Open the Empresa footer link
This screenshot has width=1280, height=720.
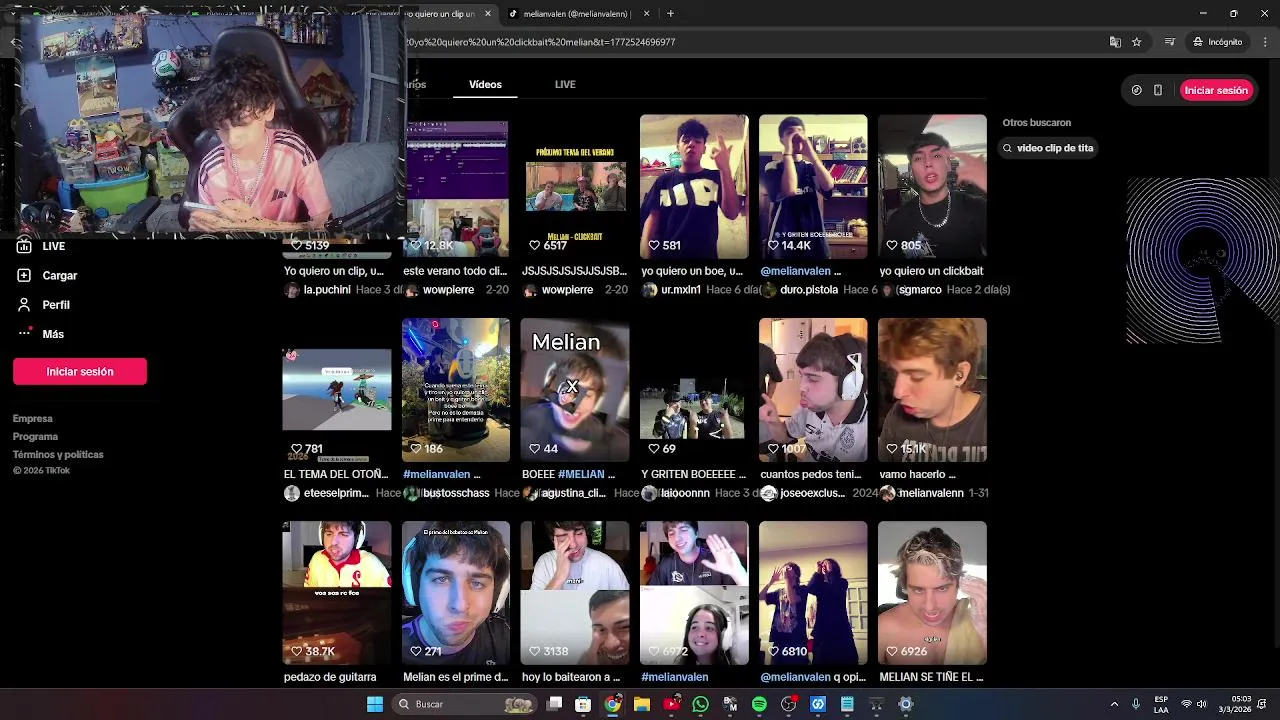coord(33,419)
